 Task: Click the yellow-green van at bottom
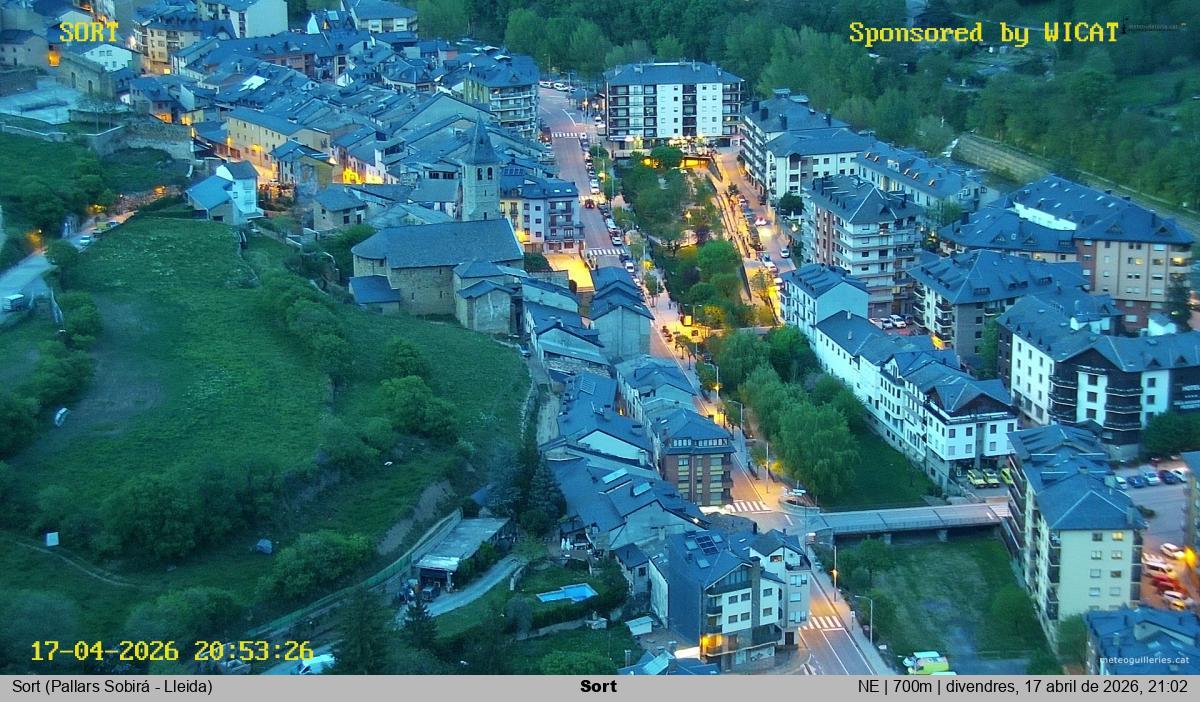click(927, 663)
